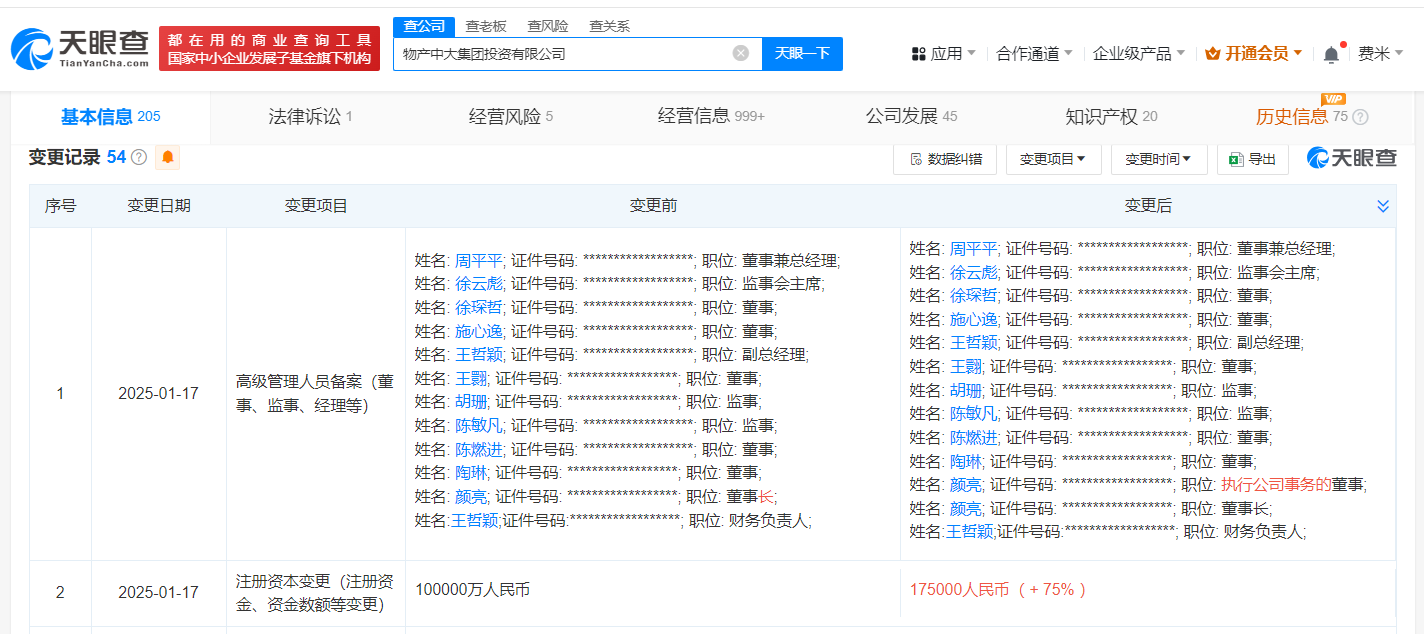Click the double-chevron icon in the 变更后 header
The width and height of the screenshot is (1424, 634).
1383,206
